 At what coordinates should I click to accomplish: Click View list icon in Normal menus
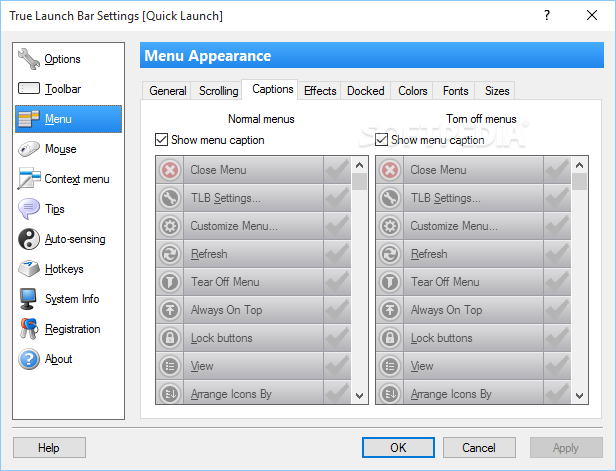(x=170, y=366)
